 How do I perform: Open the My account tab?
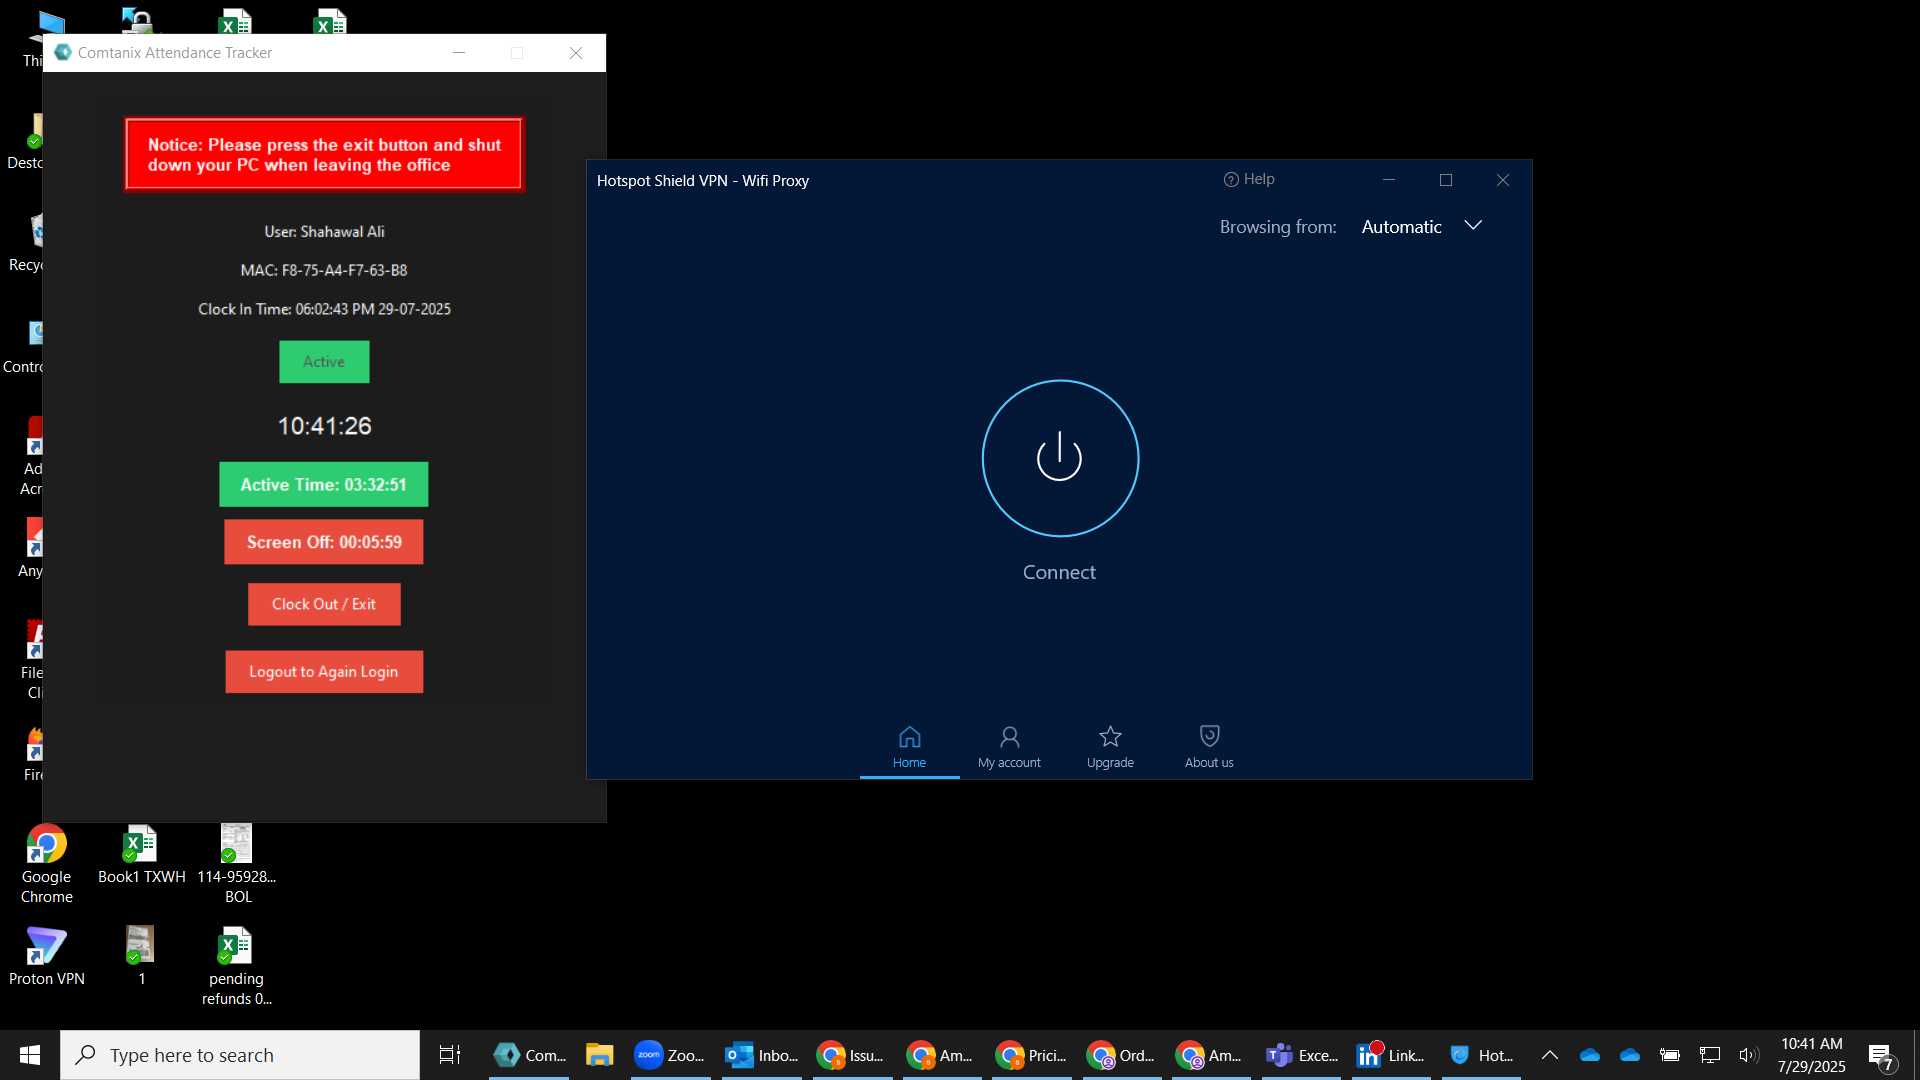point(1009,747)
